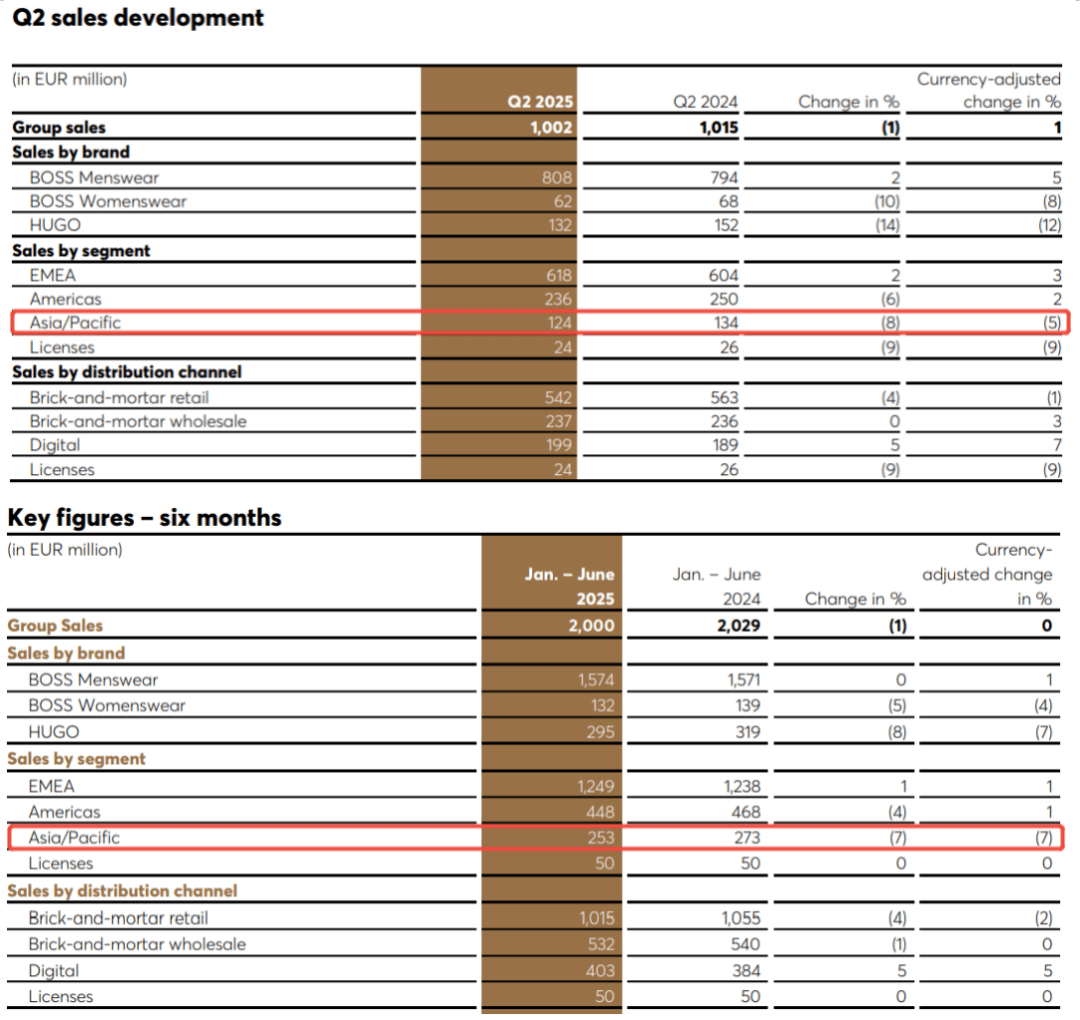Image resolution: width=1080 pixels, height=1020 pixels.
Task: Select BOSS Menswear Q2 2025 value "808"
Action: point(557,178)
